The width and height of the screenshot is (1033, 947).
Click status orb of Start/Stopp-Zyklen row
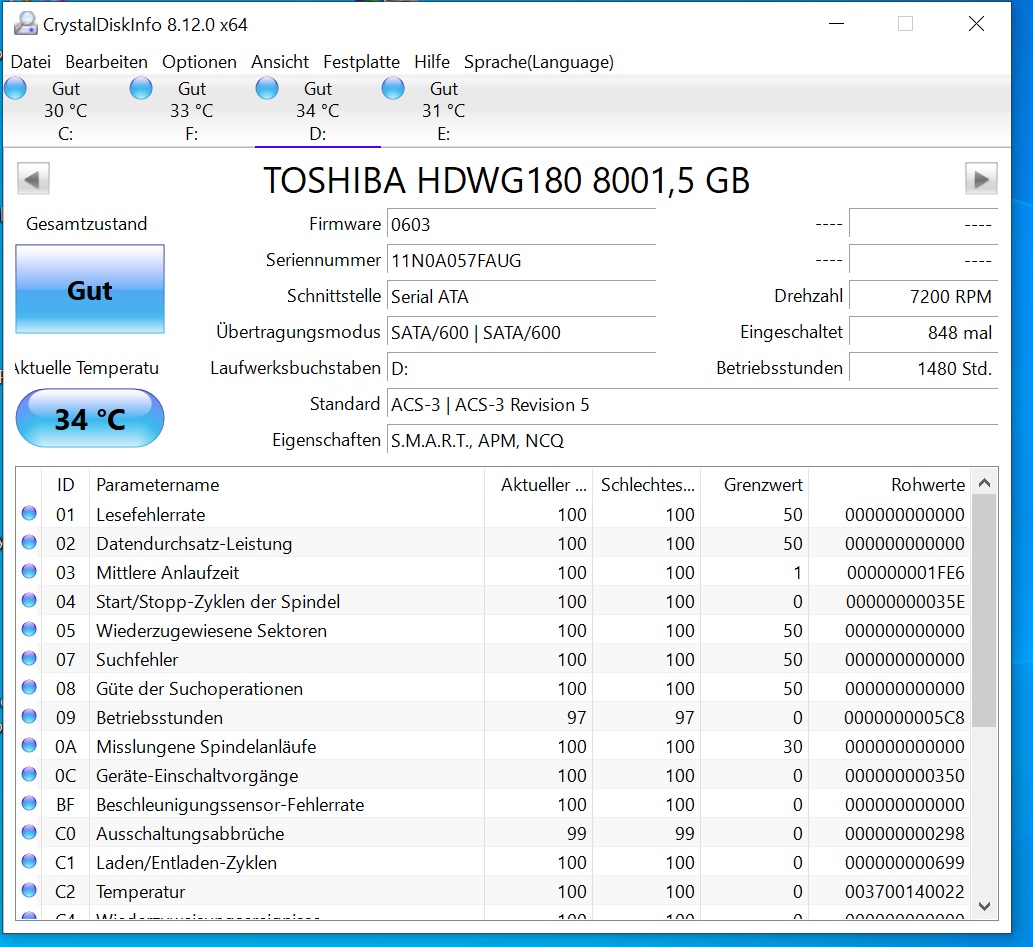tap(29, 600)
